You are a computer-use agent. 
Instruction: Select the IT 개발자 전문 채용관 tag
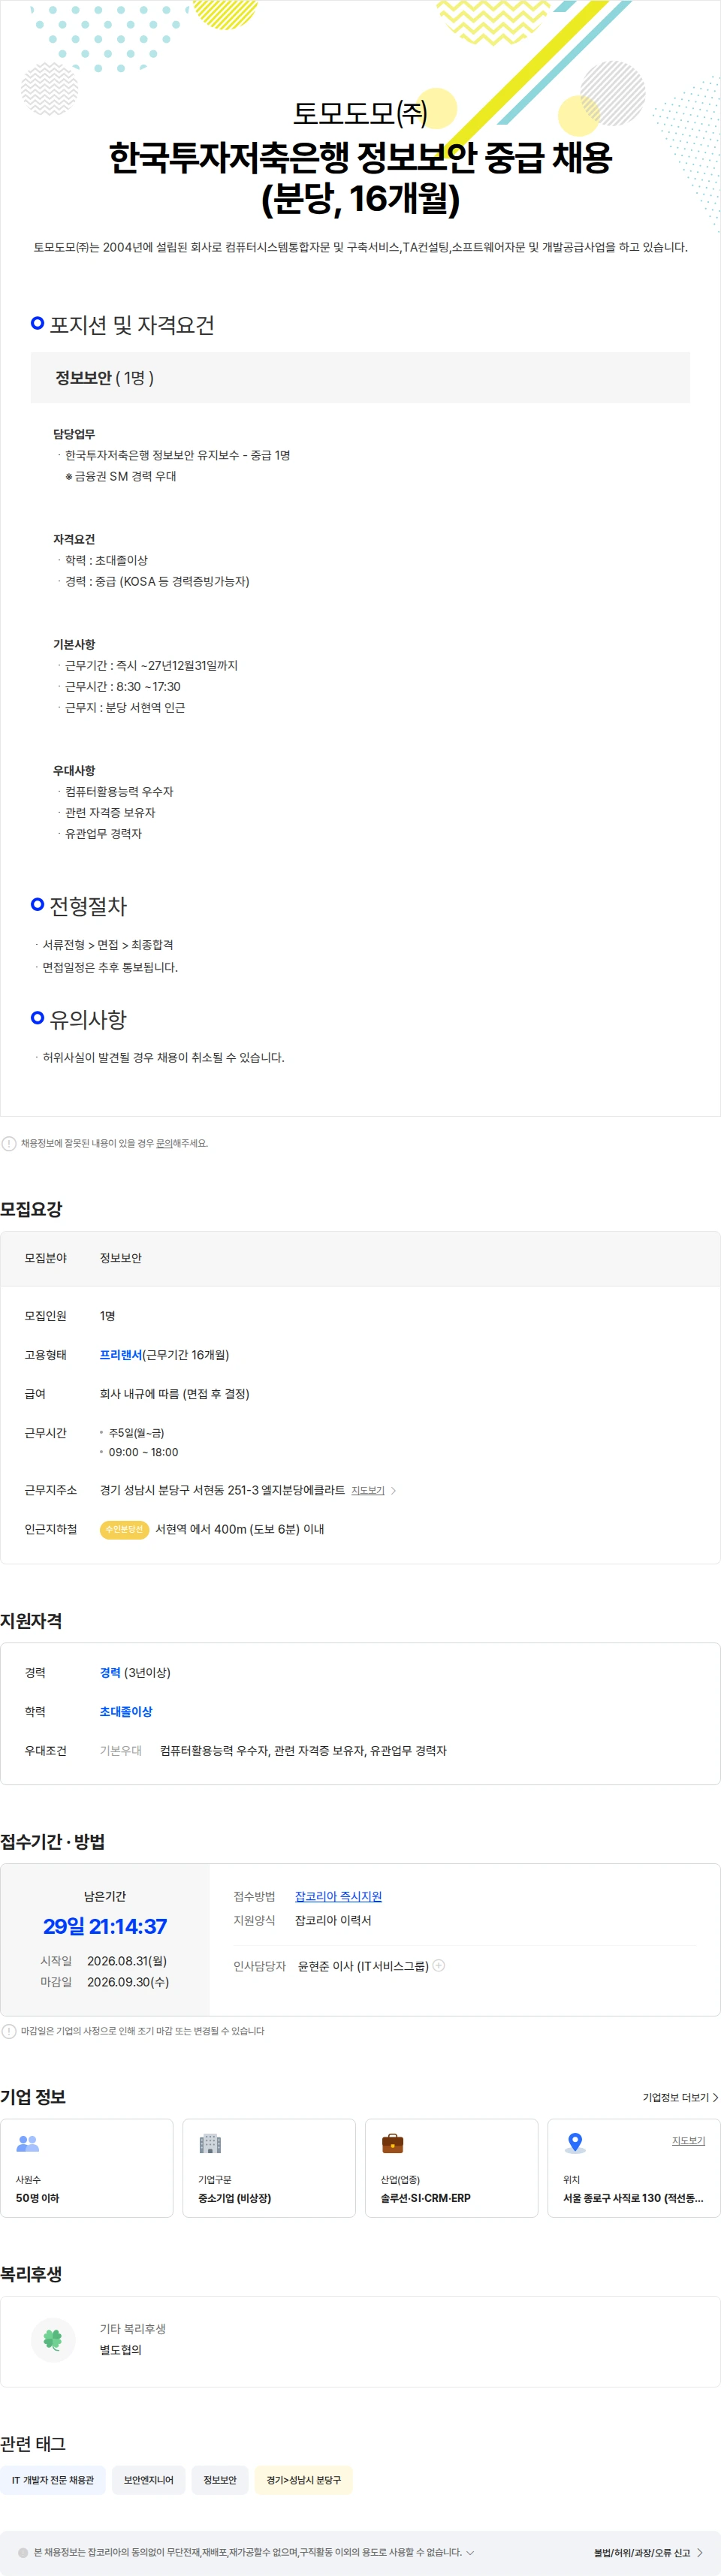(x=53, y=2480)
